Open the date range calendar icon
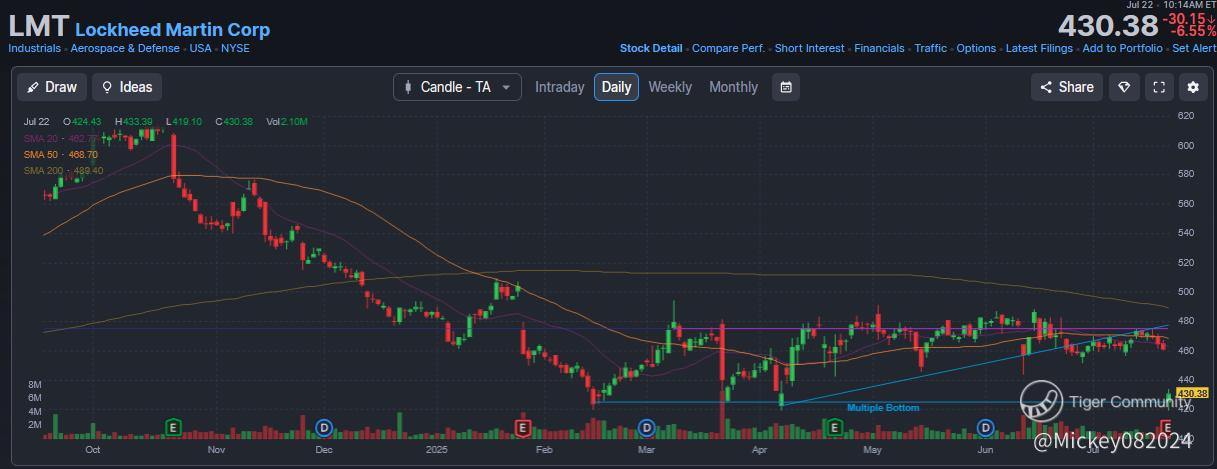The width and height of the screenshot is (1217, 469). (x=786, y=87)
